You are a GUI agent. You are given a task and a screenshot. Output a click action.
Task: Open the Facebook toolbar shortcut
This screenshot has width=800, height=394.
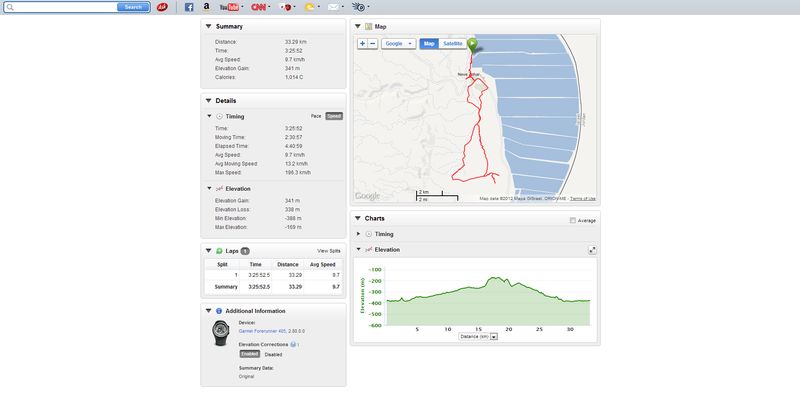189,7
